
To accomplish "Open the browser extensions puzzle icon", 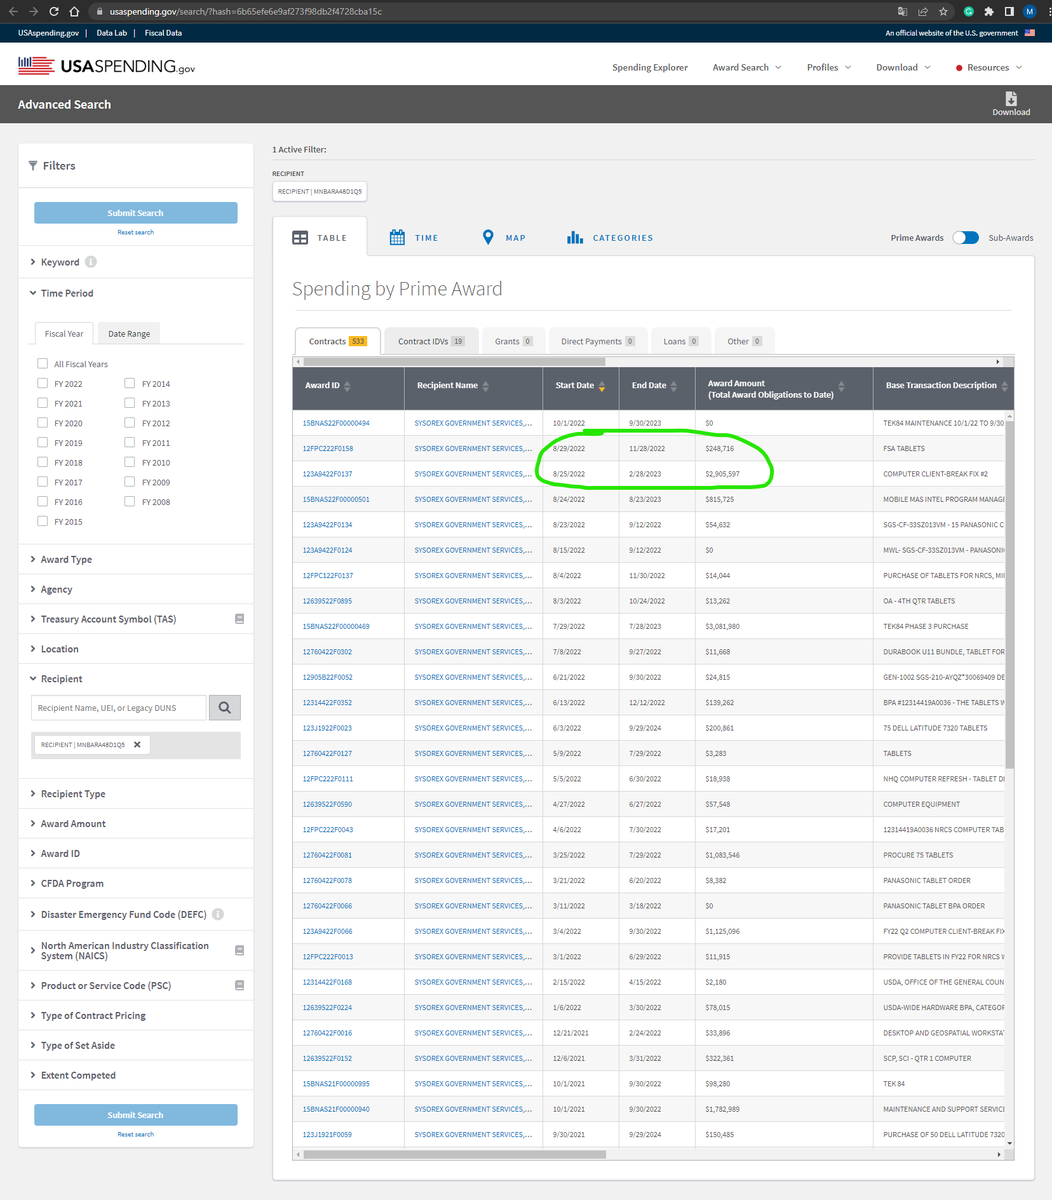I will [x=989, y=12].
